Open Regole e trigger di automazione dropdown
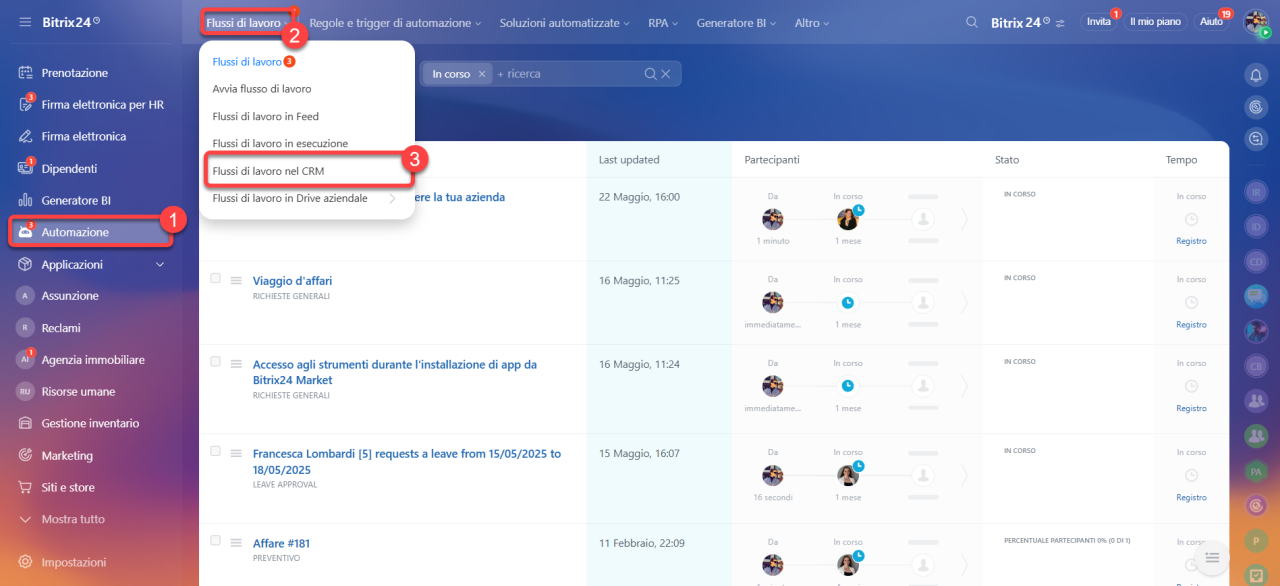Screen dimensions: 1280x586 pos(395,22)
